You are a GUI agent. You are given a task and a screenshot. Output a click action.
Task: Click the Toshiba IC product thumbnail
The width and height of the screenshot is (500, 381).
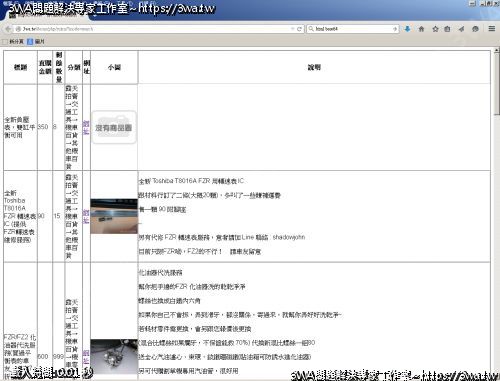[x=114, y=216]
